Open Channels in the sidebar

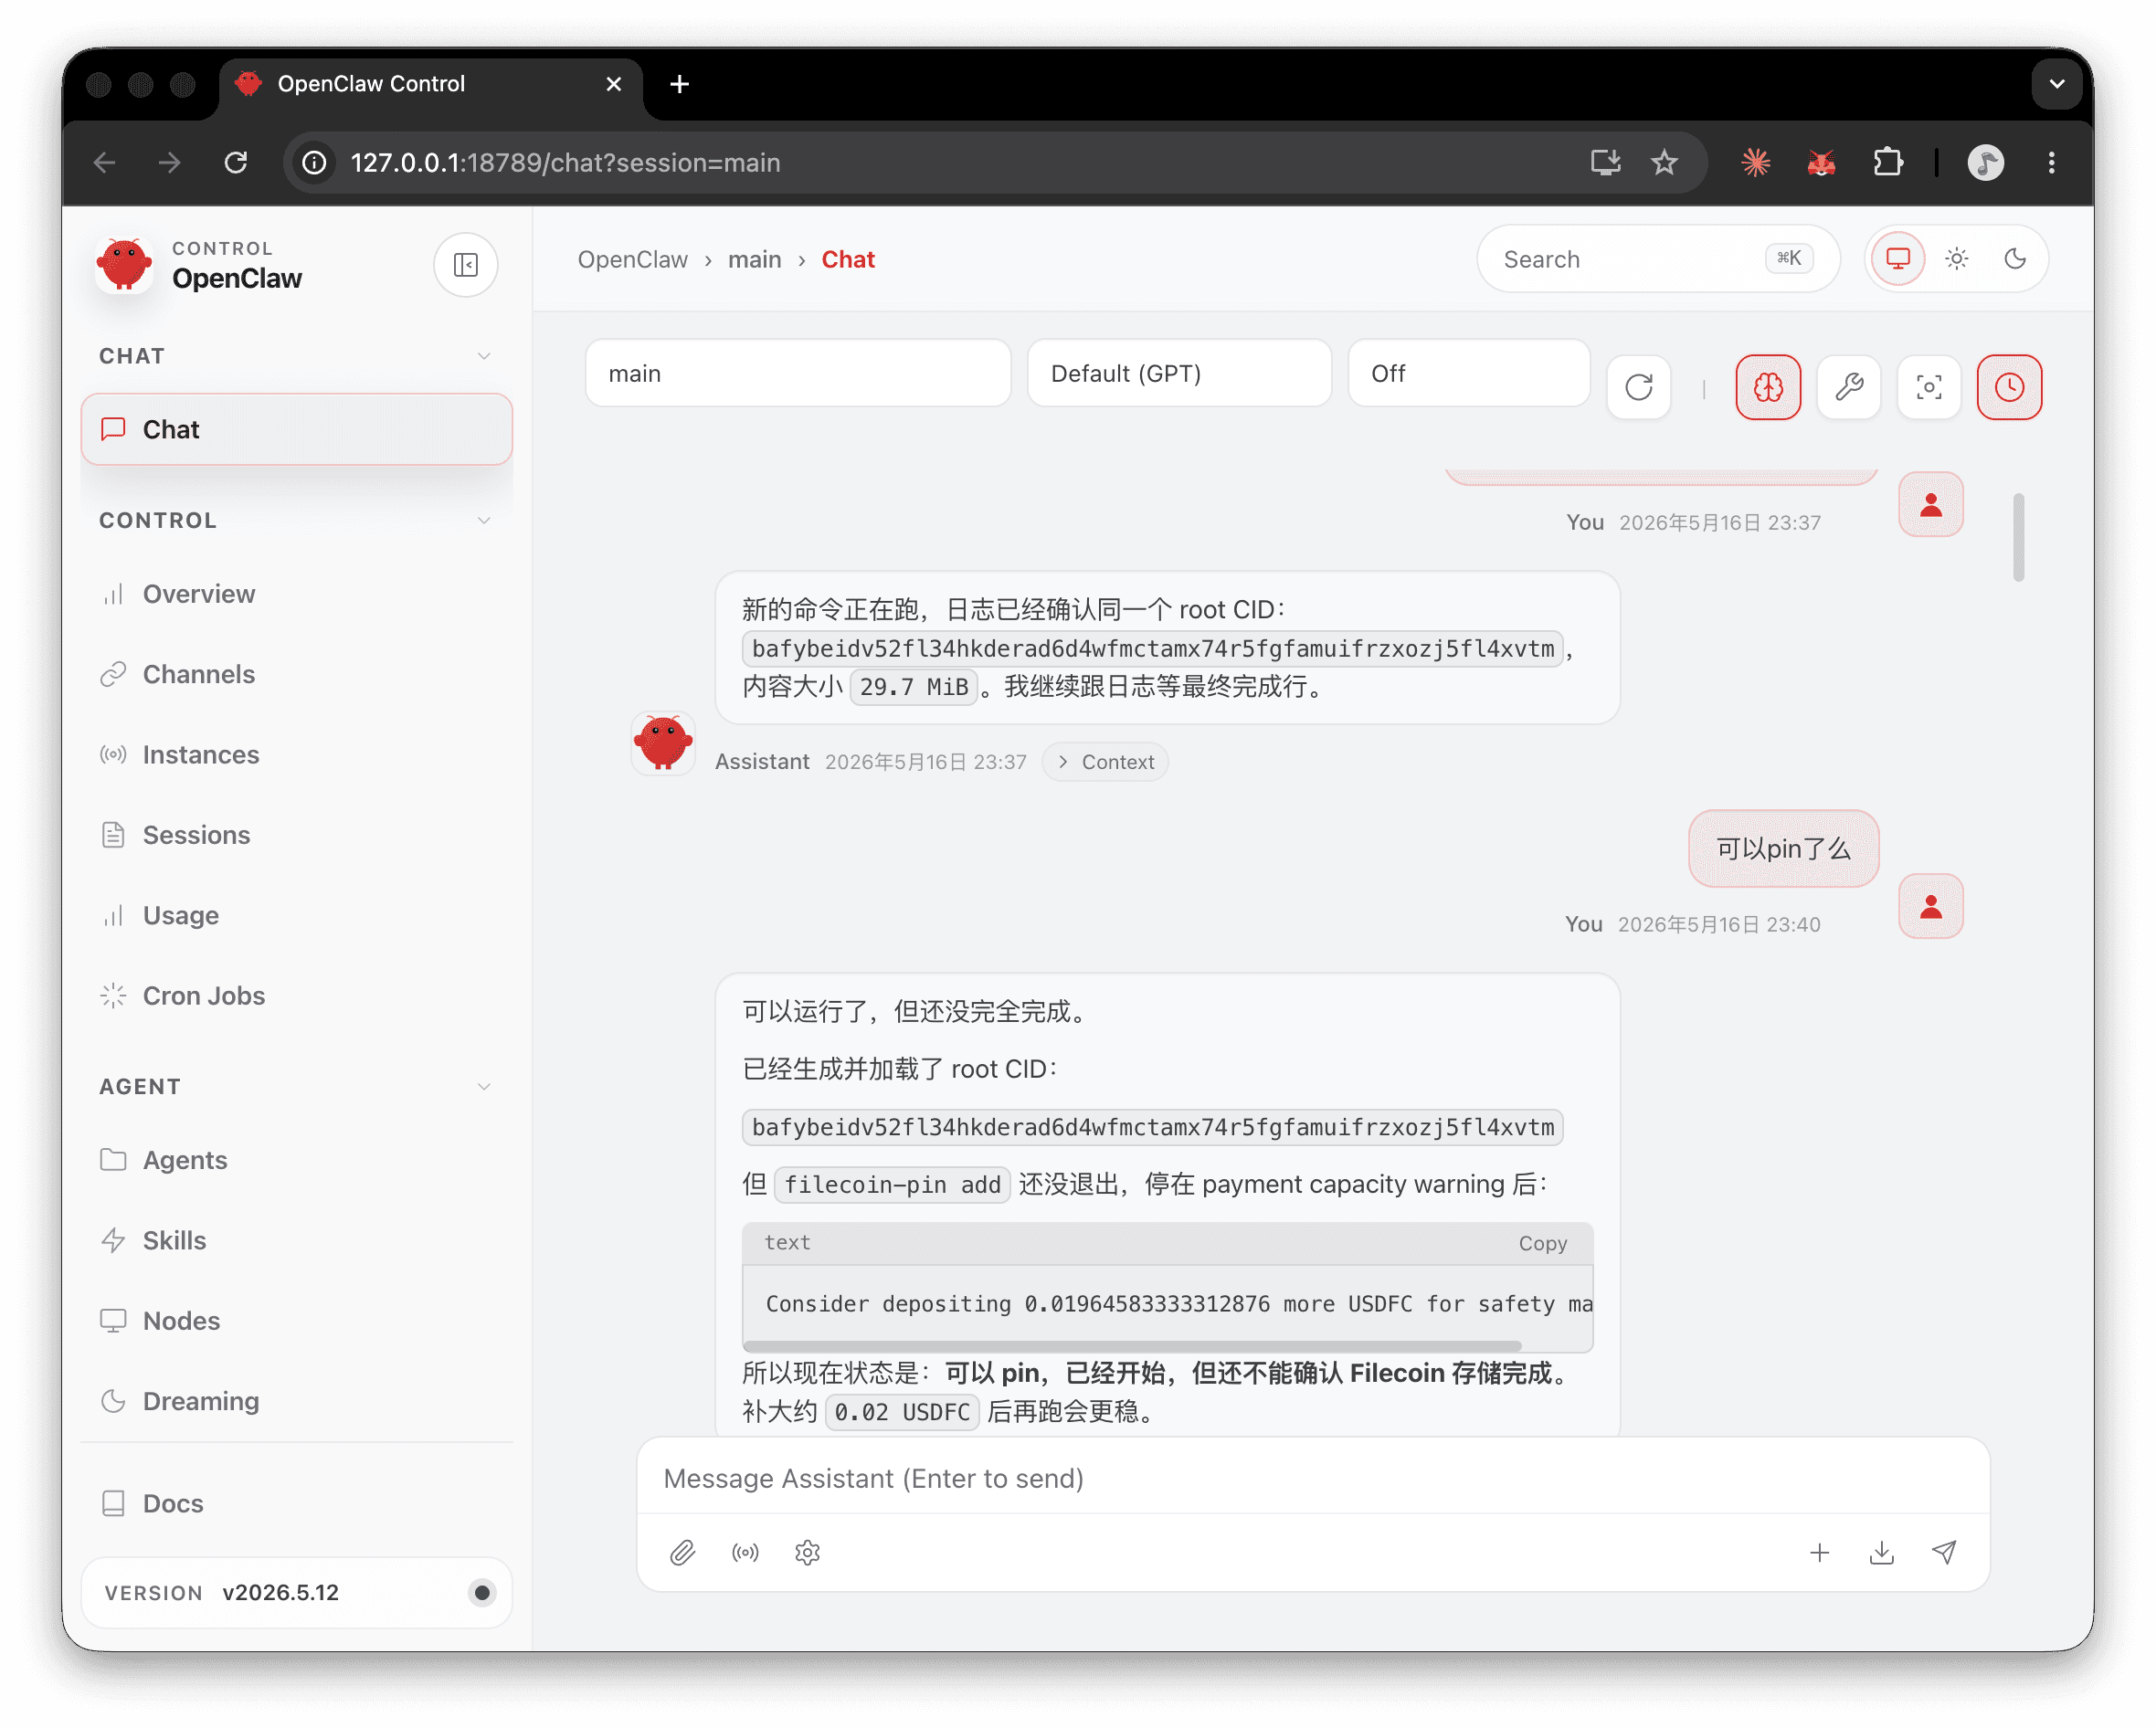click(296, 674)
